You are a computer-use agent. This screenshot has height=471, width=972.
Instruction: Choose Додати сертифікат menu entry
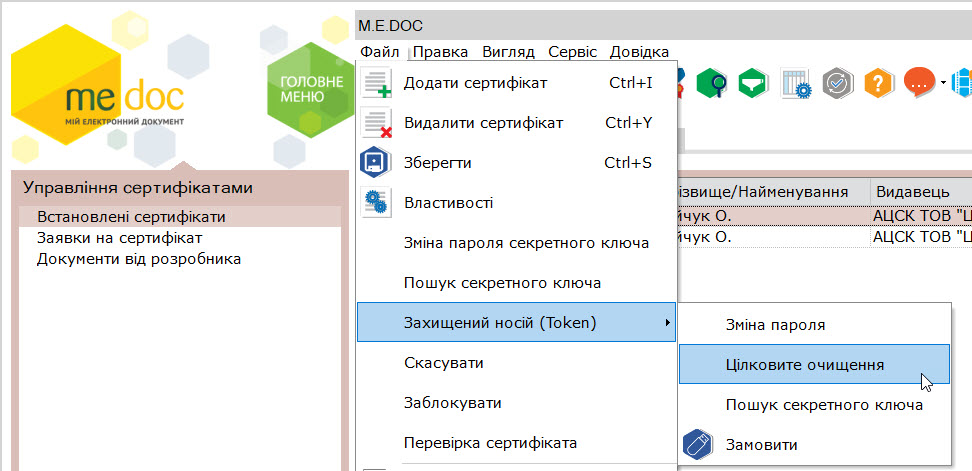[x=516, y=82]
